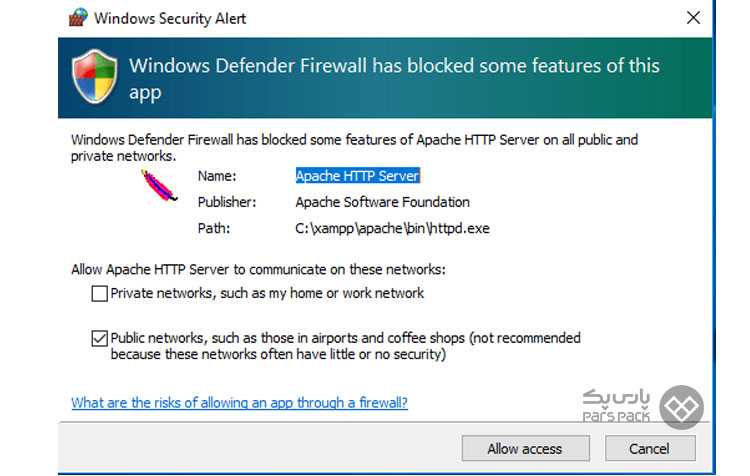Open the firewall risks help link
This screenshot has width=750, height=476.
click(239, 403)
